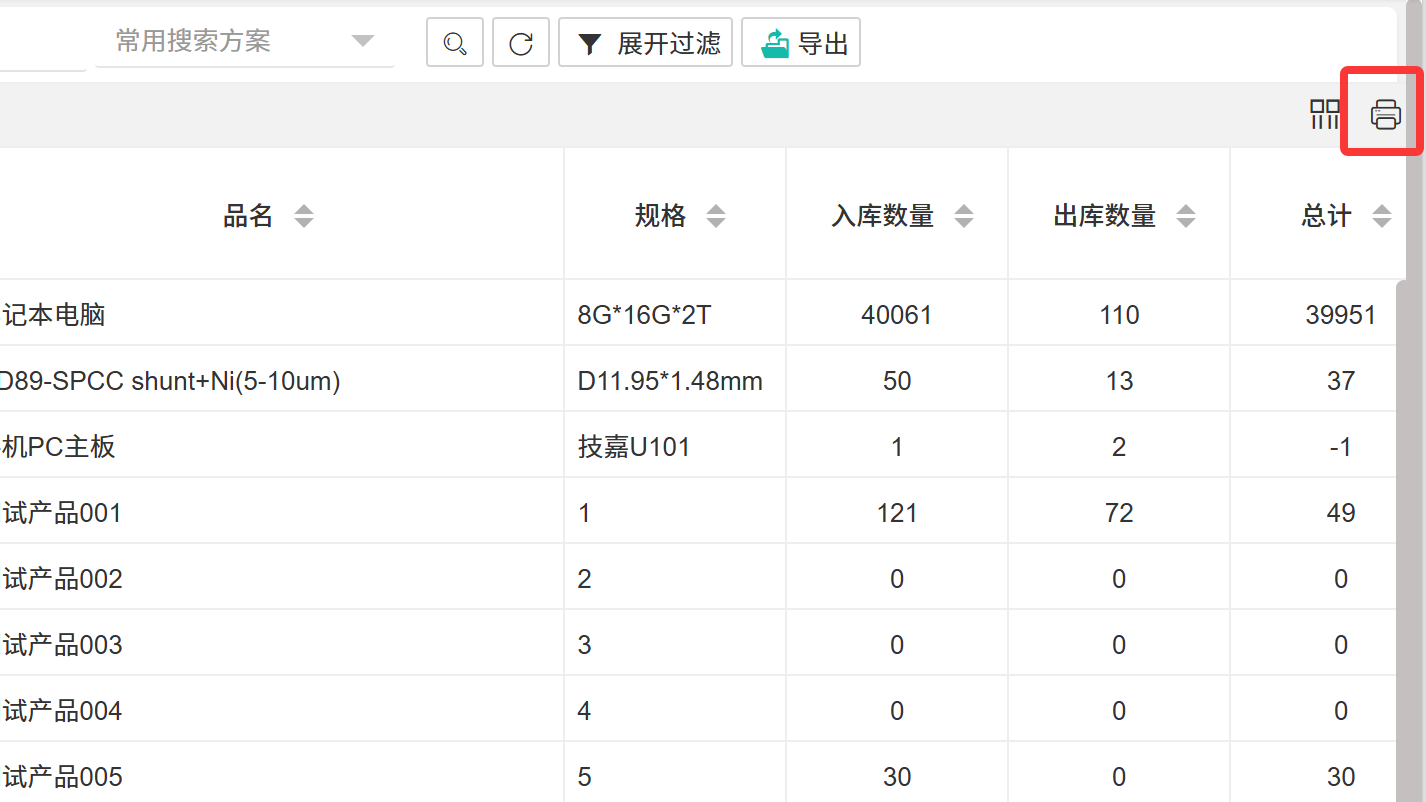Sort by 品名 column sort arrows
The image size is (1426, 802).
[304, 216]
